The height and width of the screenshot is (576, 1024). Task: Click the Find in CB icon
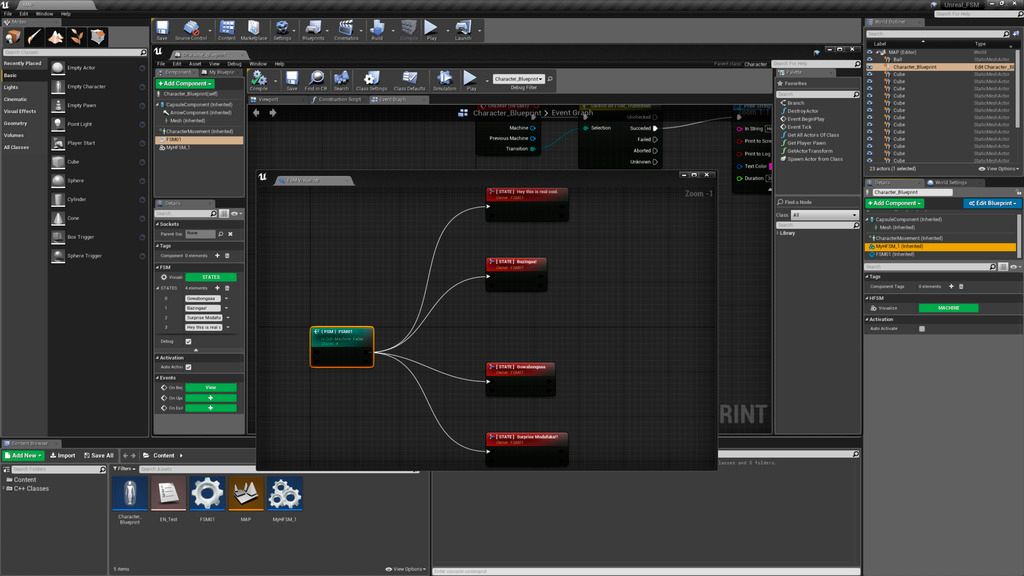[x=316, y=79]
